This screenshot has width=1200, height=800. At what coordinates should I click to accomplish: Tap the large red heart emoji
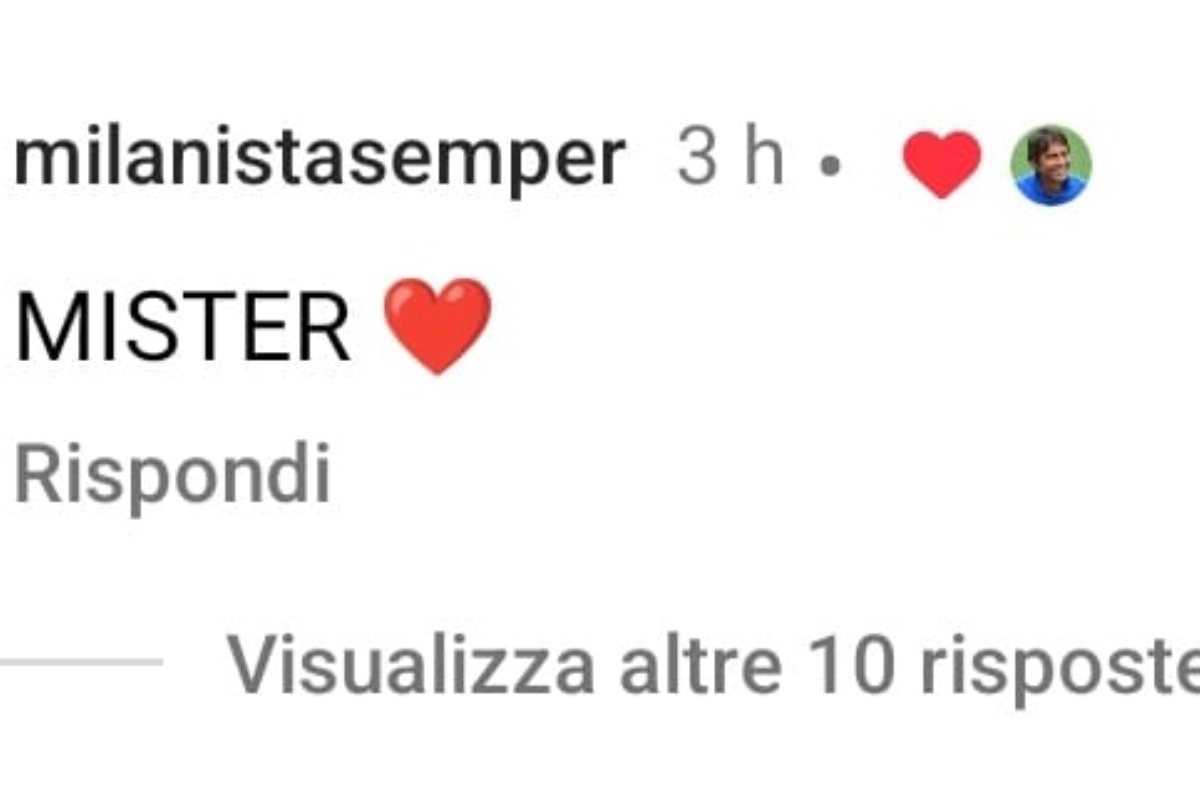pos(438,326)
